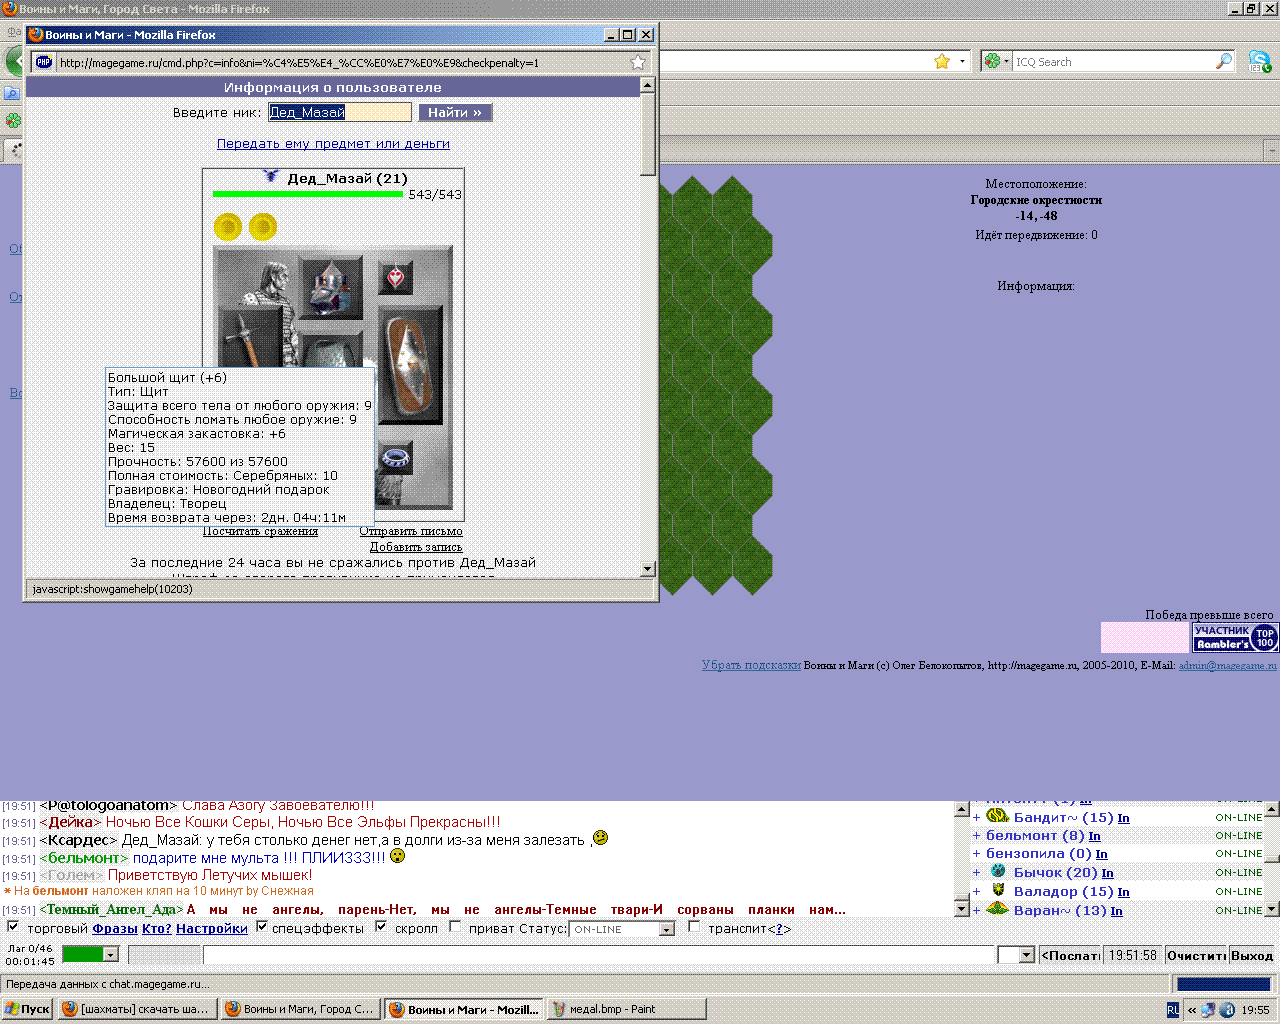The height and width of the screenshot is (1026, 1283).
Task: Click the Посчитать сражения link
Action: pyautogui.click(x=260, y=531)
